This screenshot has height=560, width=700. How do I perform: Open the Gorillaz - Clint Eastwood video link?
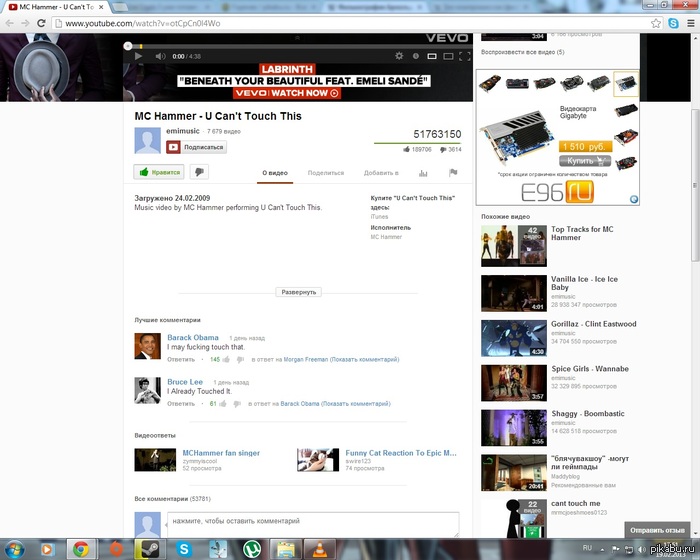point(593,324)
